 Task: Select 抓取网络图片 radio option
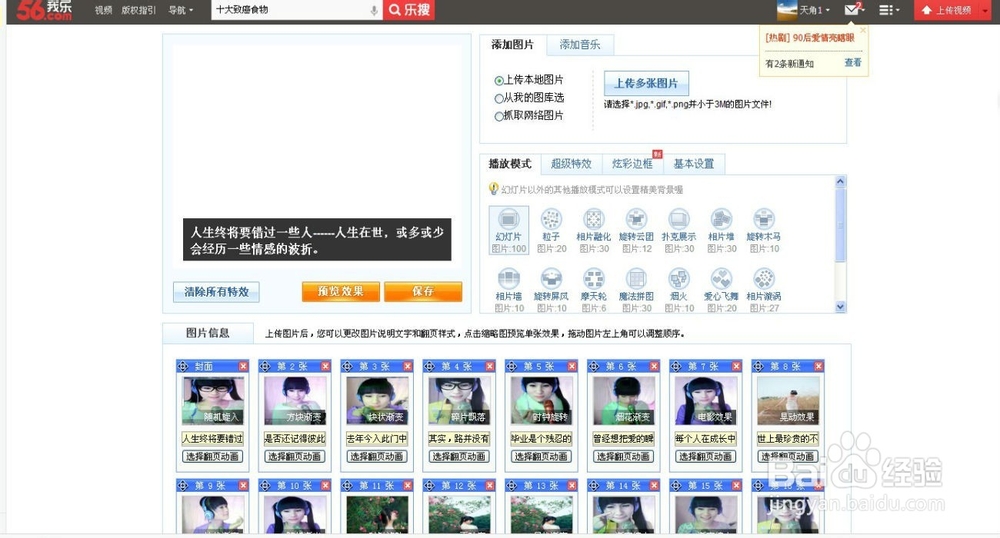point(499,116)
